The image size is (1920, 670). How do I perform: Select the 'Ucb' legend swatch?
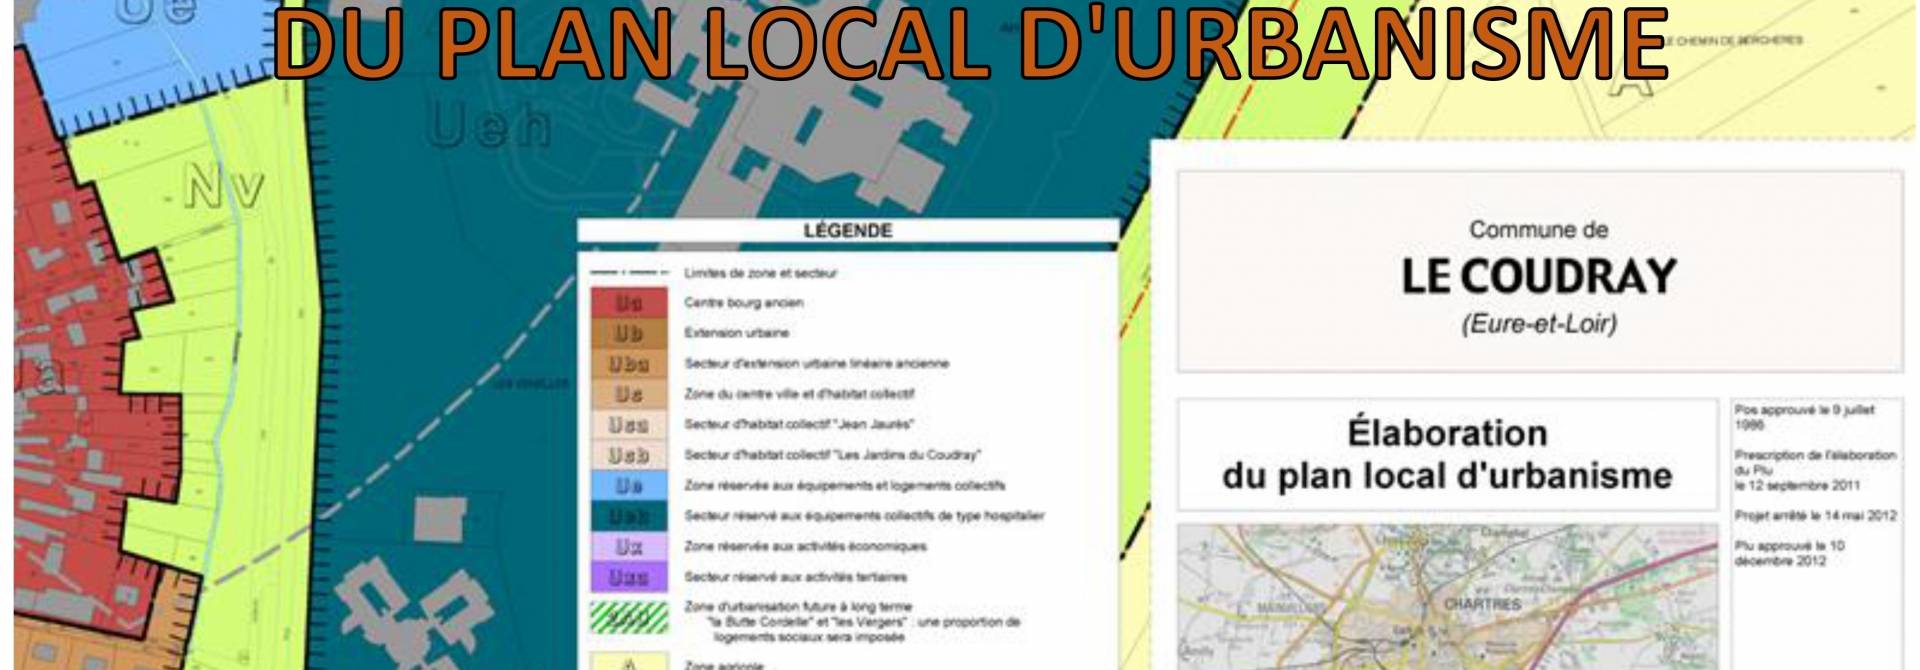[x=628, y=455]
